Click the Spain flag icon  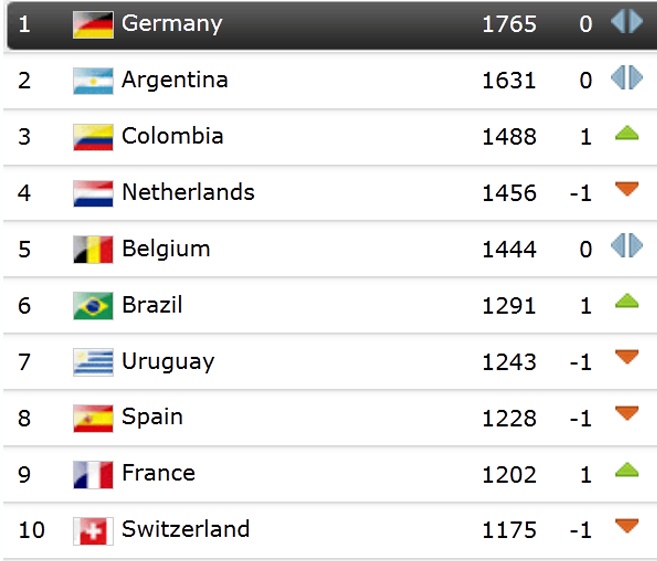point(93,418)
